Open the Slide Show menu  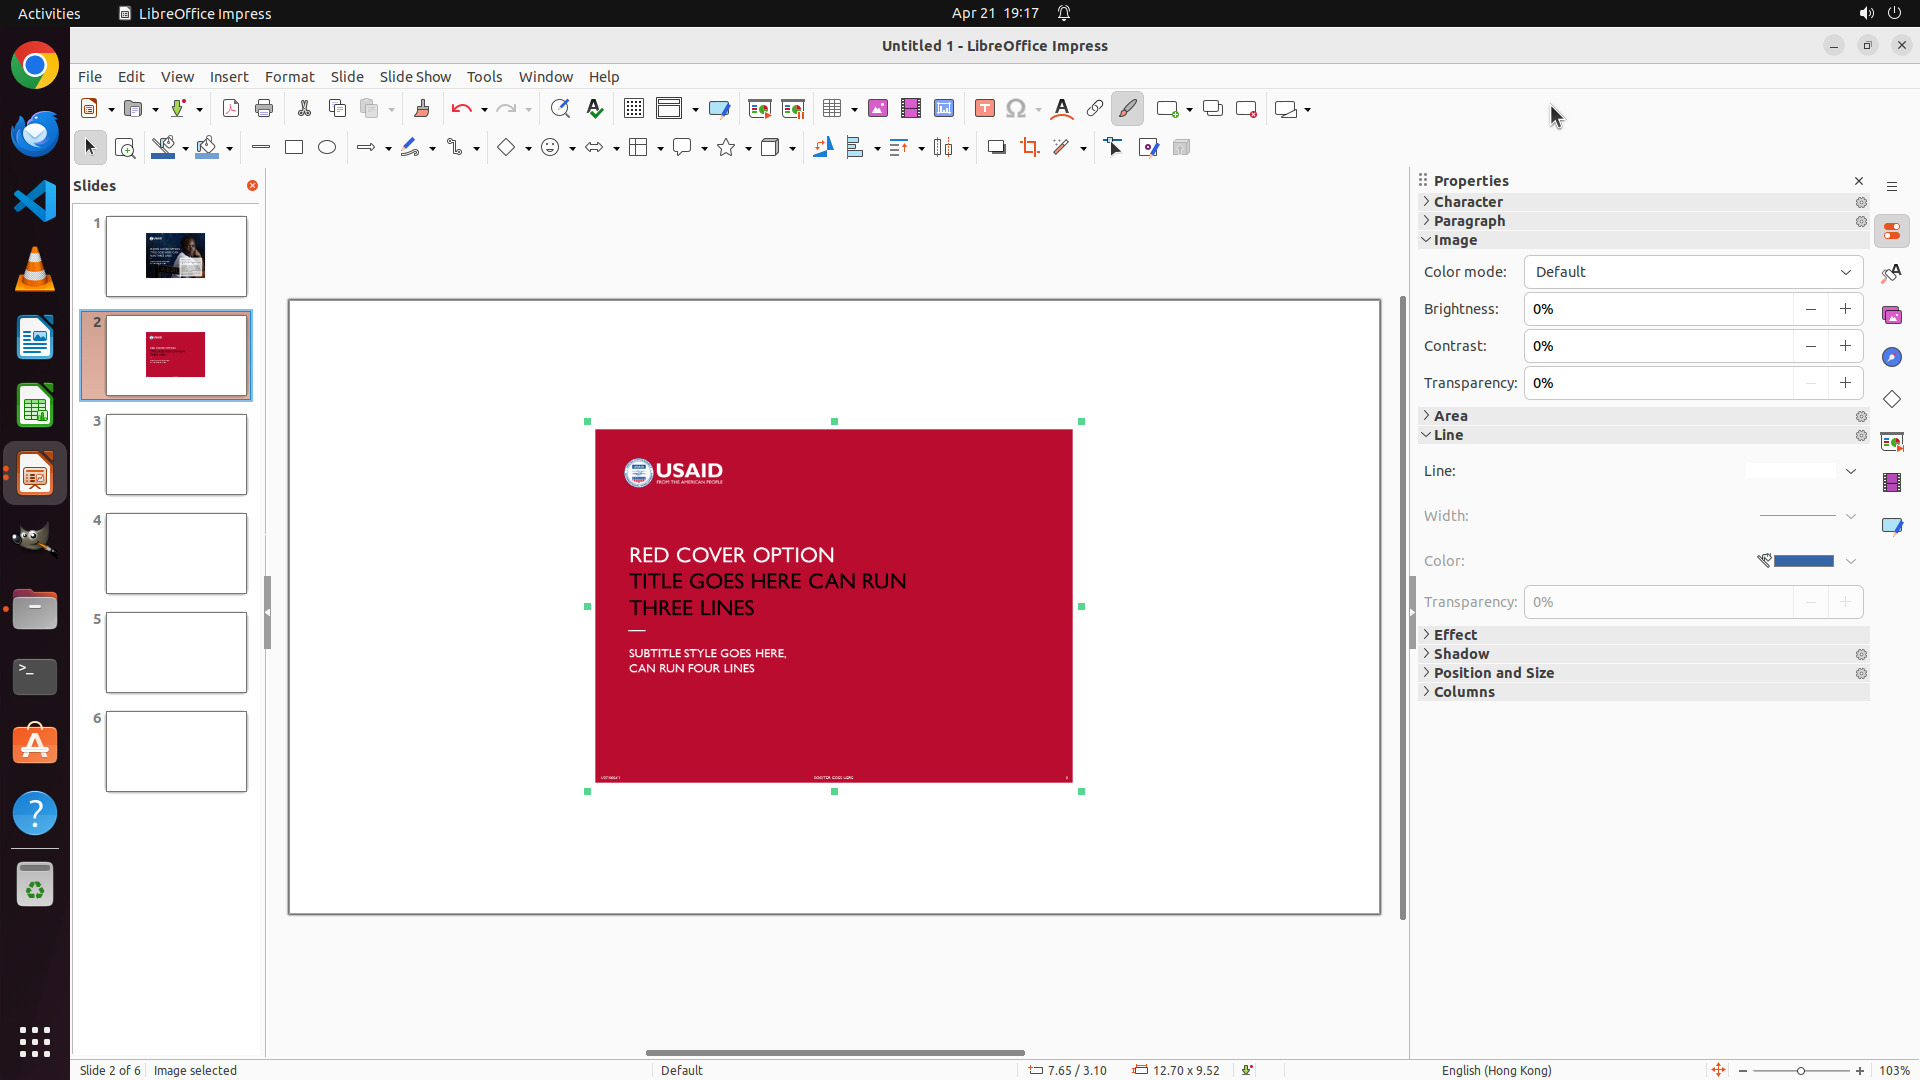[415, 77]
